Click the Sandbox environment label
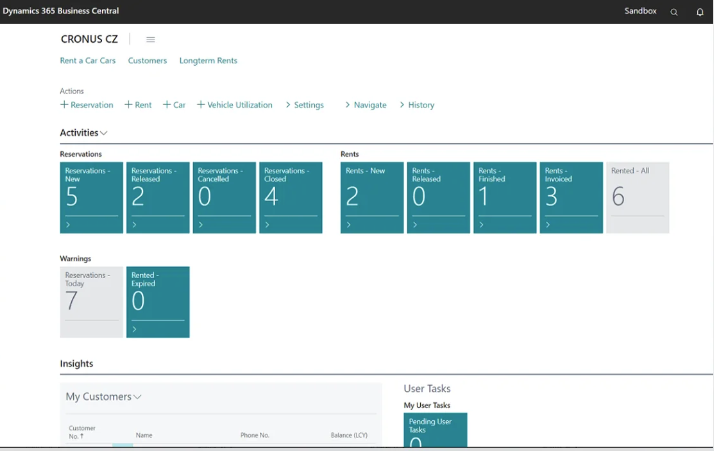The width and height of the screenshot is (714, 451). [x=640, y=11]
